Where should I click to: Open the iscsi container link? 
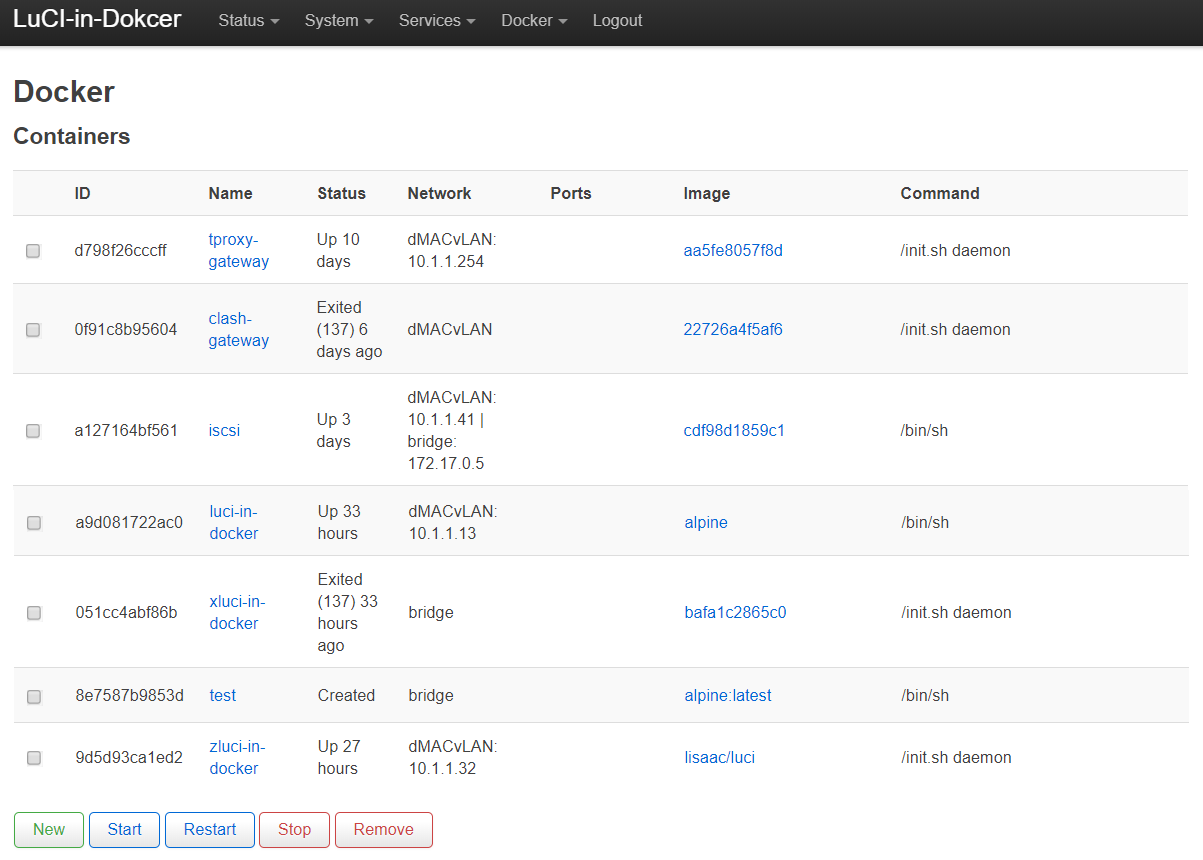tap(224, 431)
